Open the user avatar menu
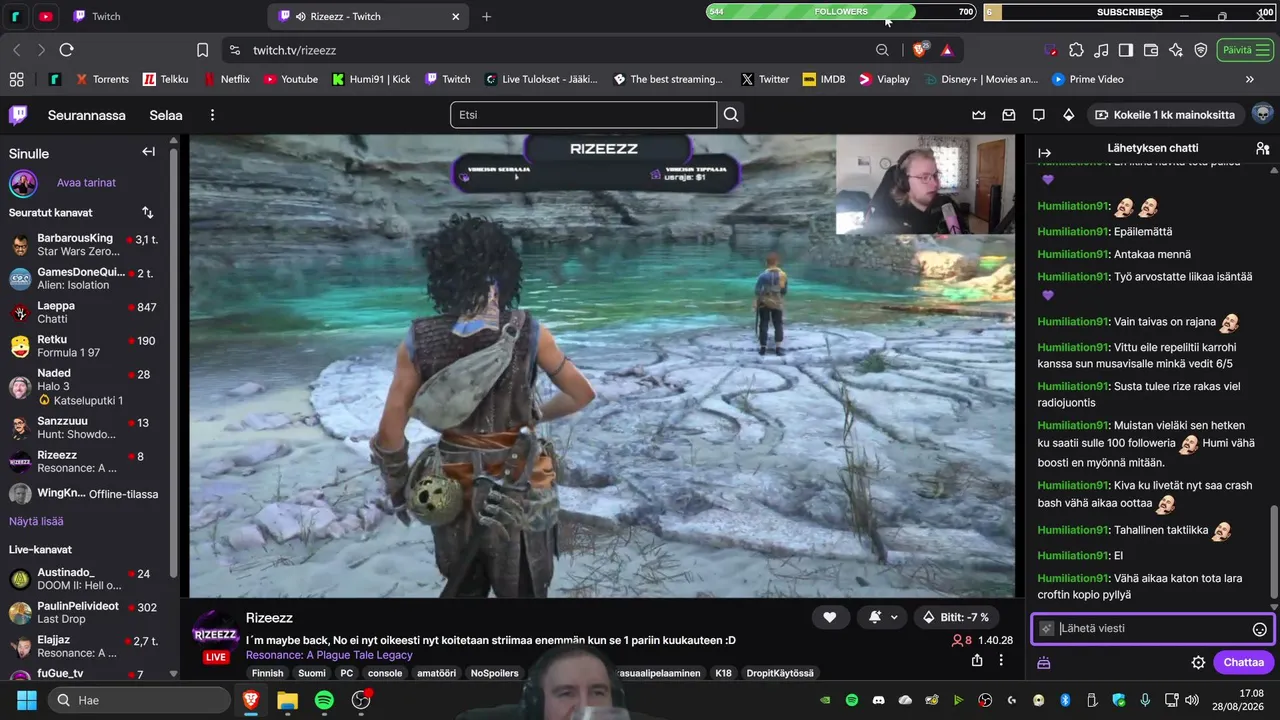1280x720 pixels. 1262,114
